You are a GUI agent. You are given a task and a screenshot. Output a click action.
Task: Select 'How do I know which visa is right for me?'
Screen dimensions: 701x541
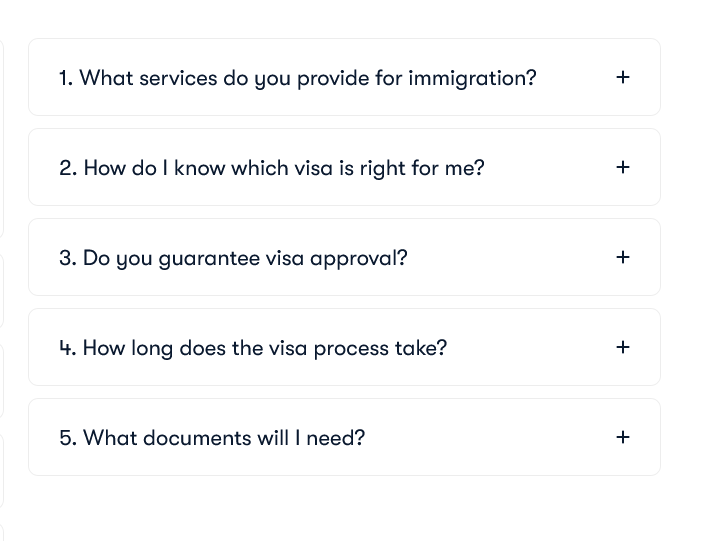pyautogui.click(x=284, y=168)
